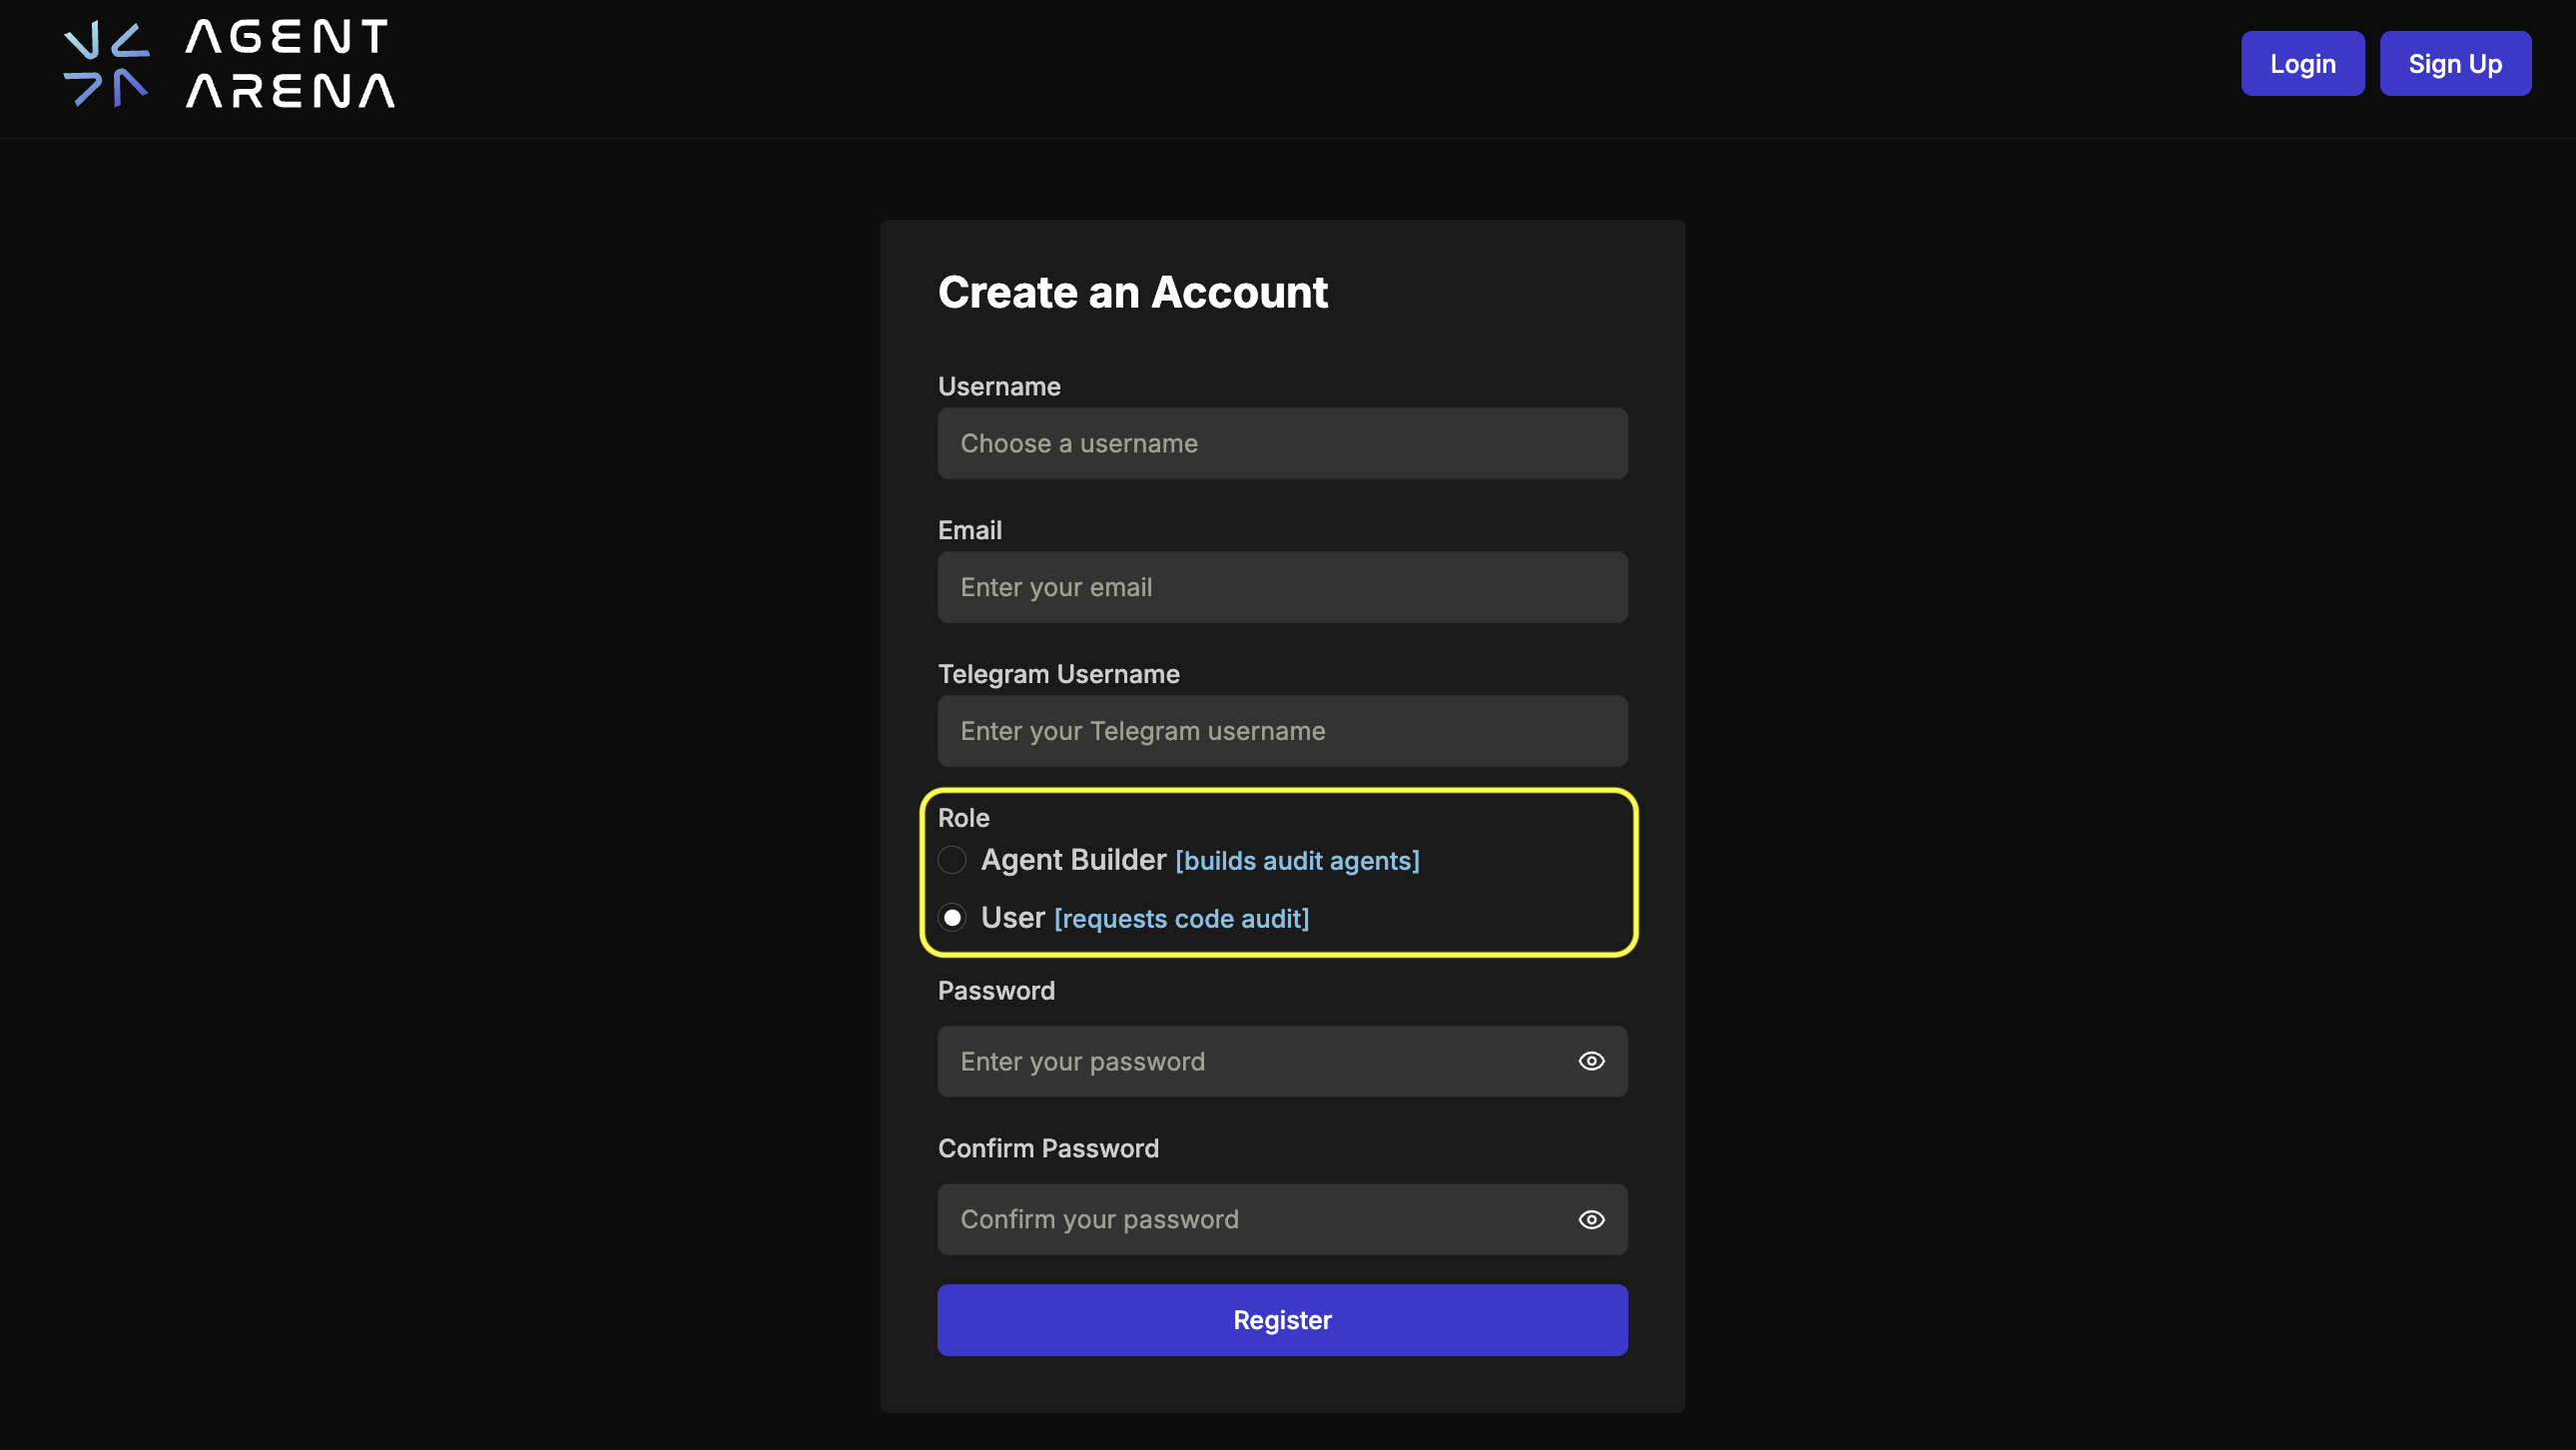Screen dimensions: 2576x1450
Task: Select the User role option
Action: pos(952,917)
